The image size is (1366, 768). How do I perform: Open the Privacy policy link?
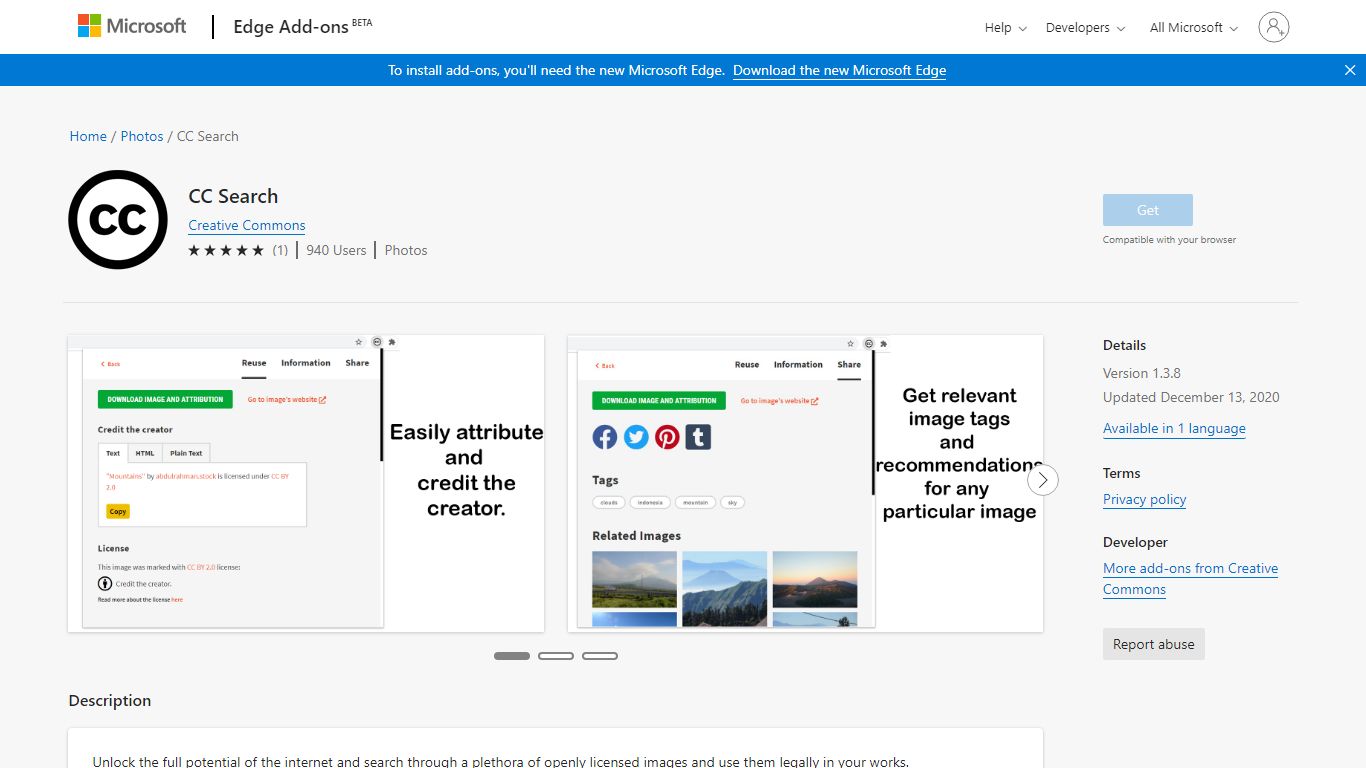(x=1144, y=499)
